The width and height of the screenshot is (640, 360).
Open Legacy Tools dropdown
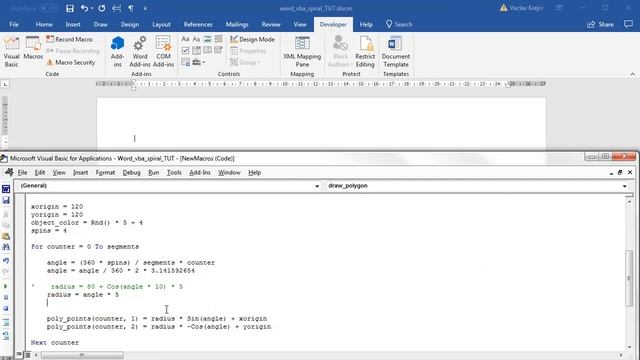[x=198, y=62]
